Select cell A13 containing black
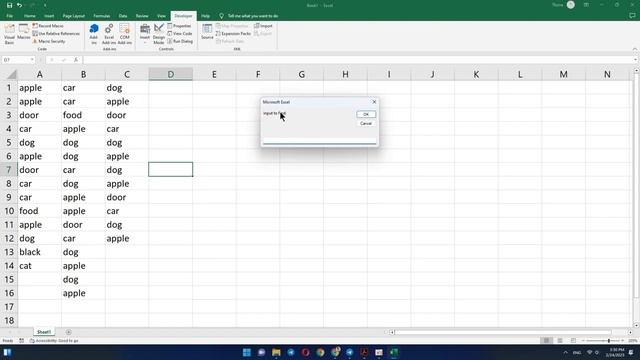This screenshot has width=640, height=360. (x=40, y=252)
